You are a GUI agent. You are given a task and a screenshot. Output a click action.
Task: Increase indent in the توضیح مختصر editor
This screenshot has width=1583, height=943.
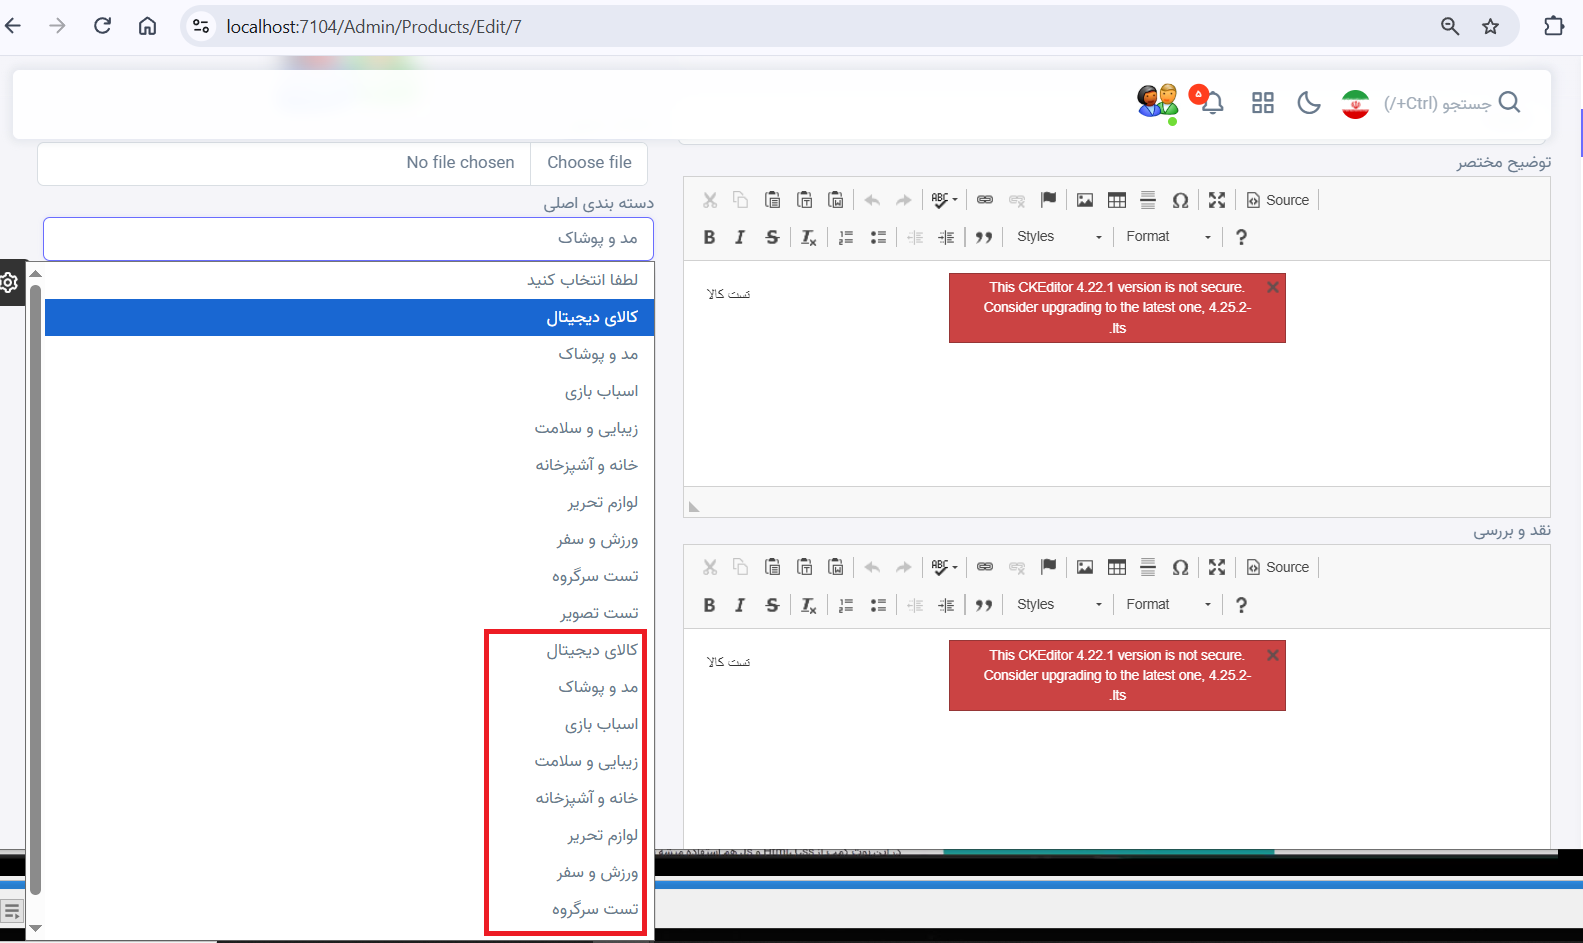[946, 237]
